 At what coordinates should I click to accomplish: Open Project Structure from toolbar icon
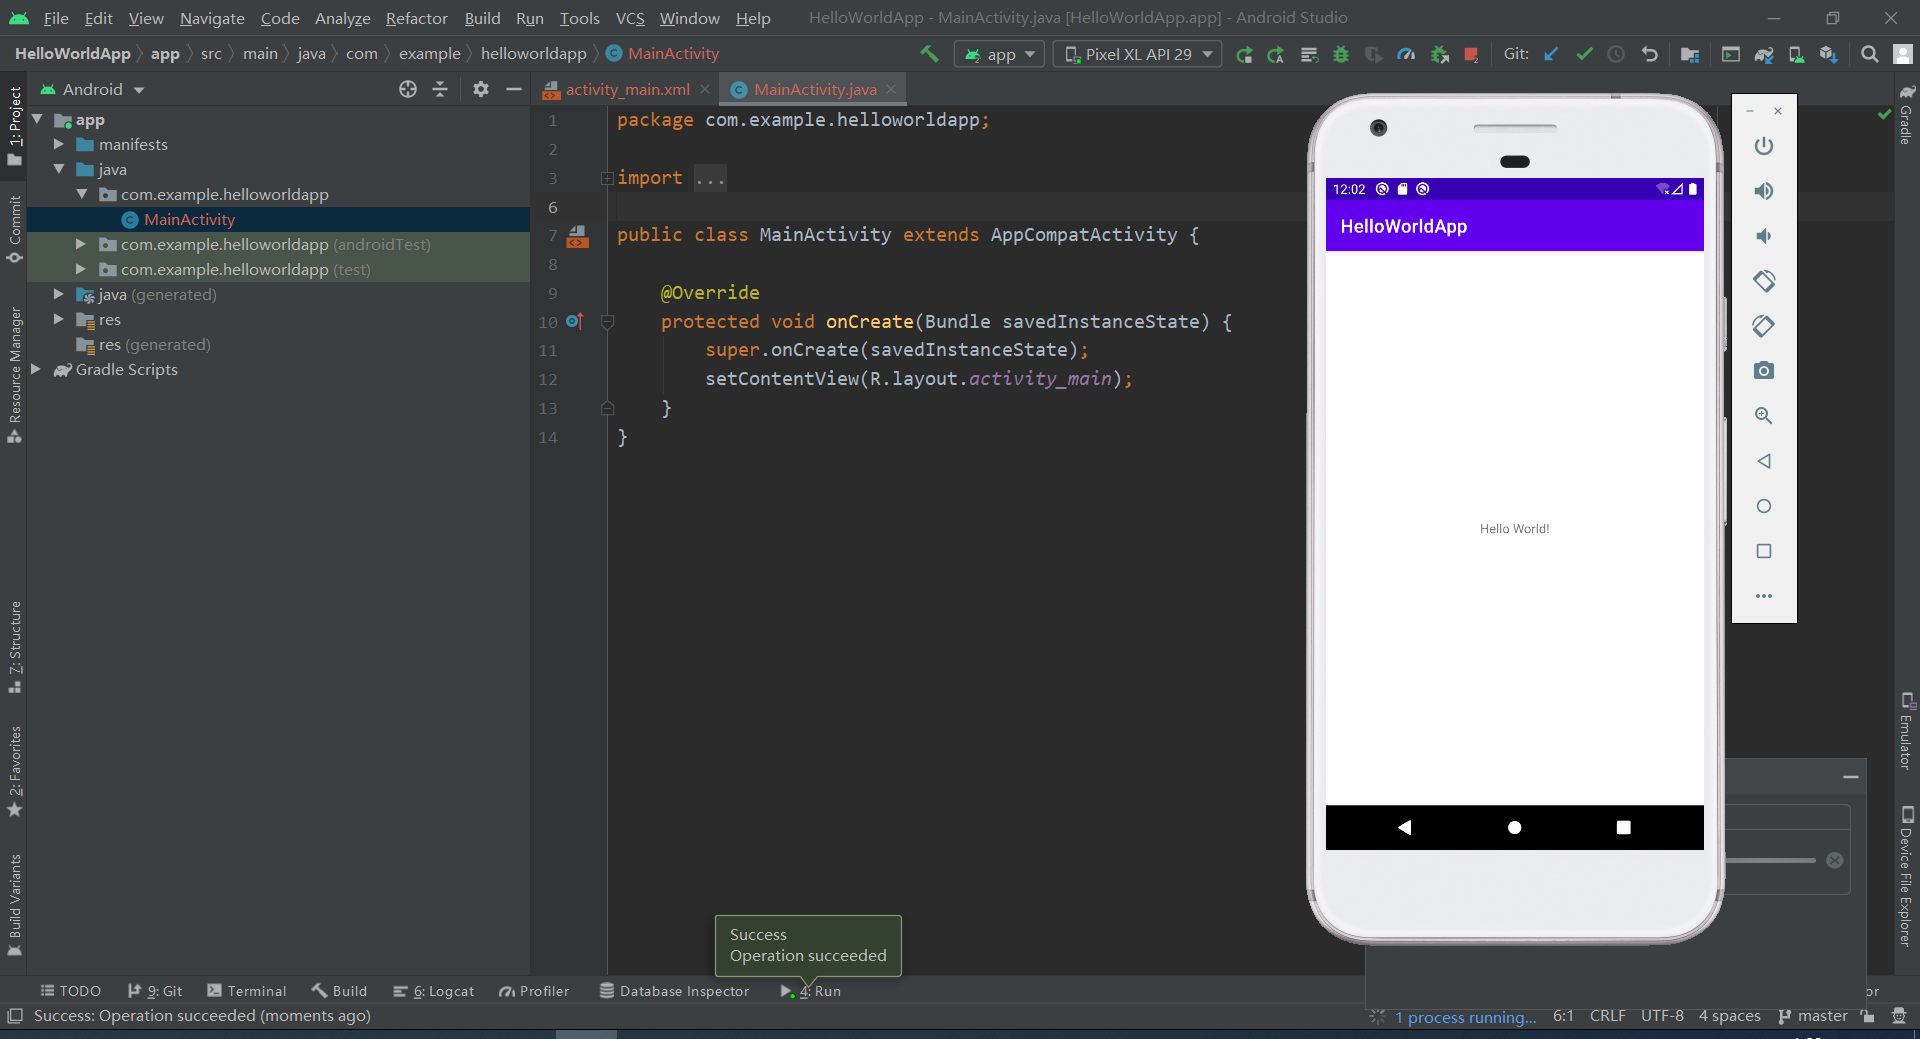[x=1690, y=55]
